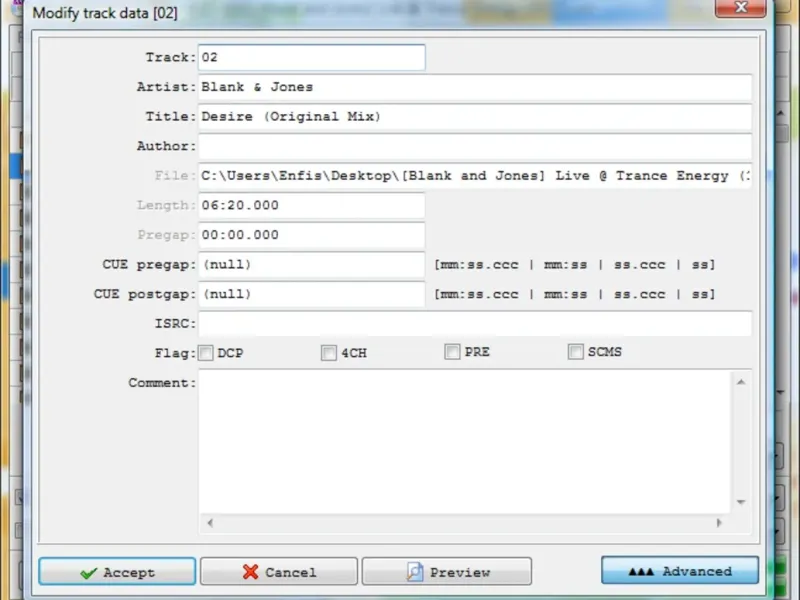Viewport: 800px width, 600px height.
Task: Click the Length field 06:20.000
Action: (311, 205)
